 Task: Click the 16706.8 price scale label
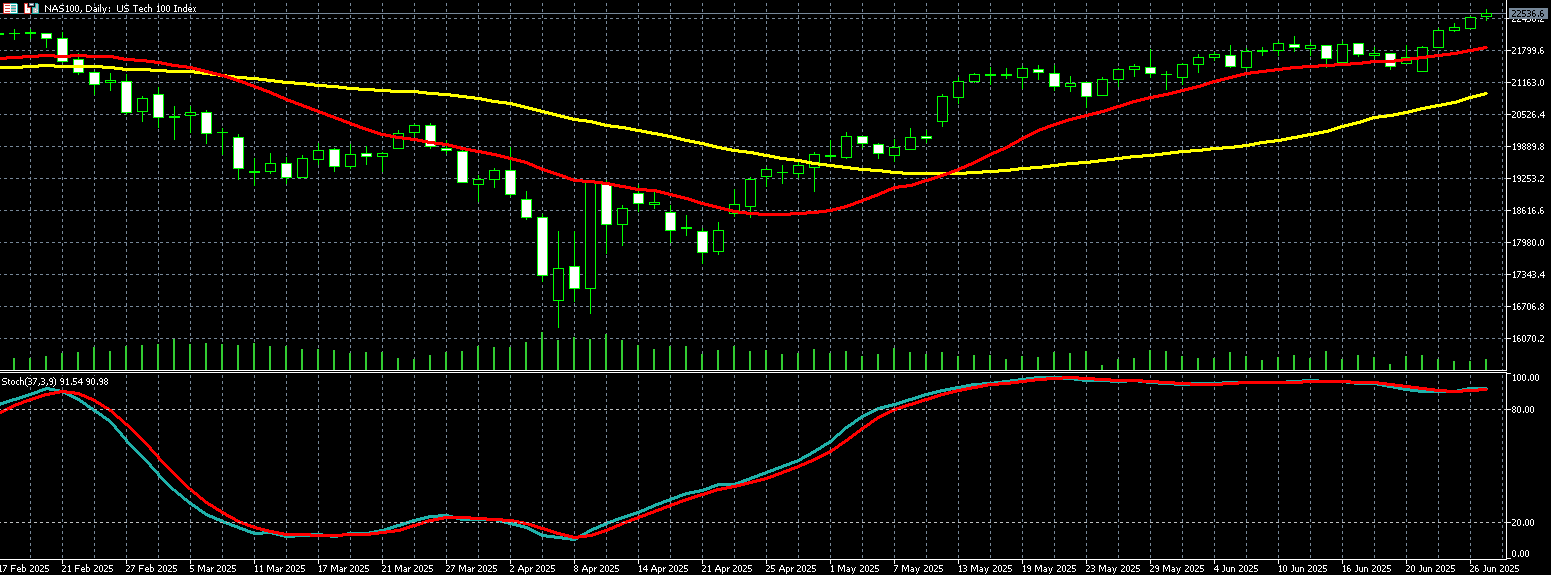click(1528, 307)
